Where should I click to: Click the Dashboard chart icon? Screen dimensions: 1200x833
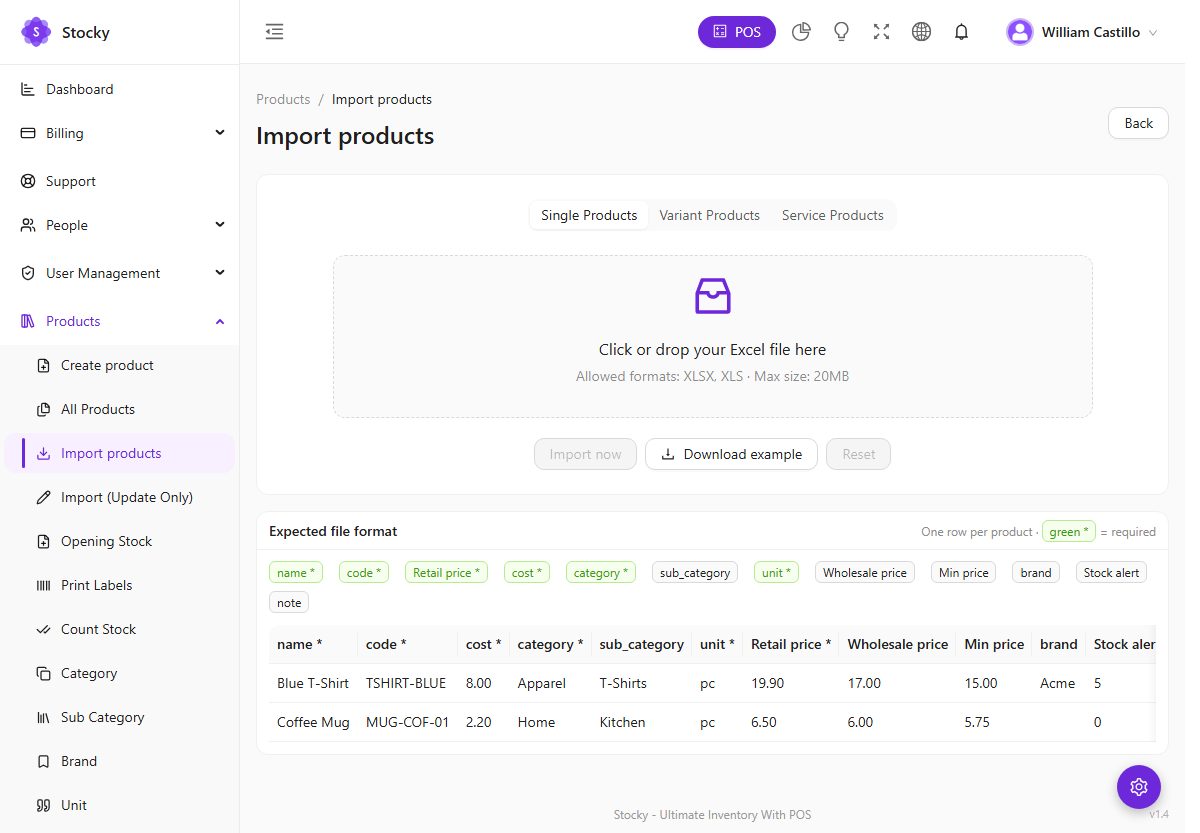click(x=28, y=89)
